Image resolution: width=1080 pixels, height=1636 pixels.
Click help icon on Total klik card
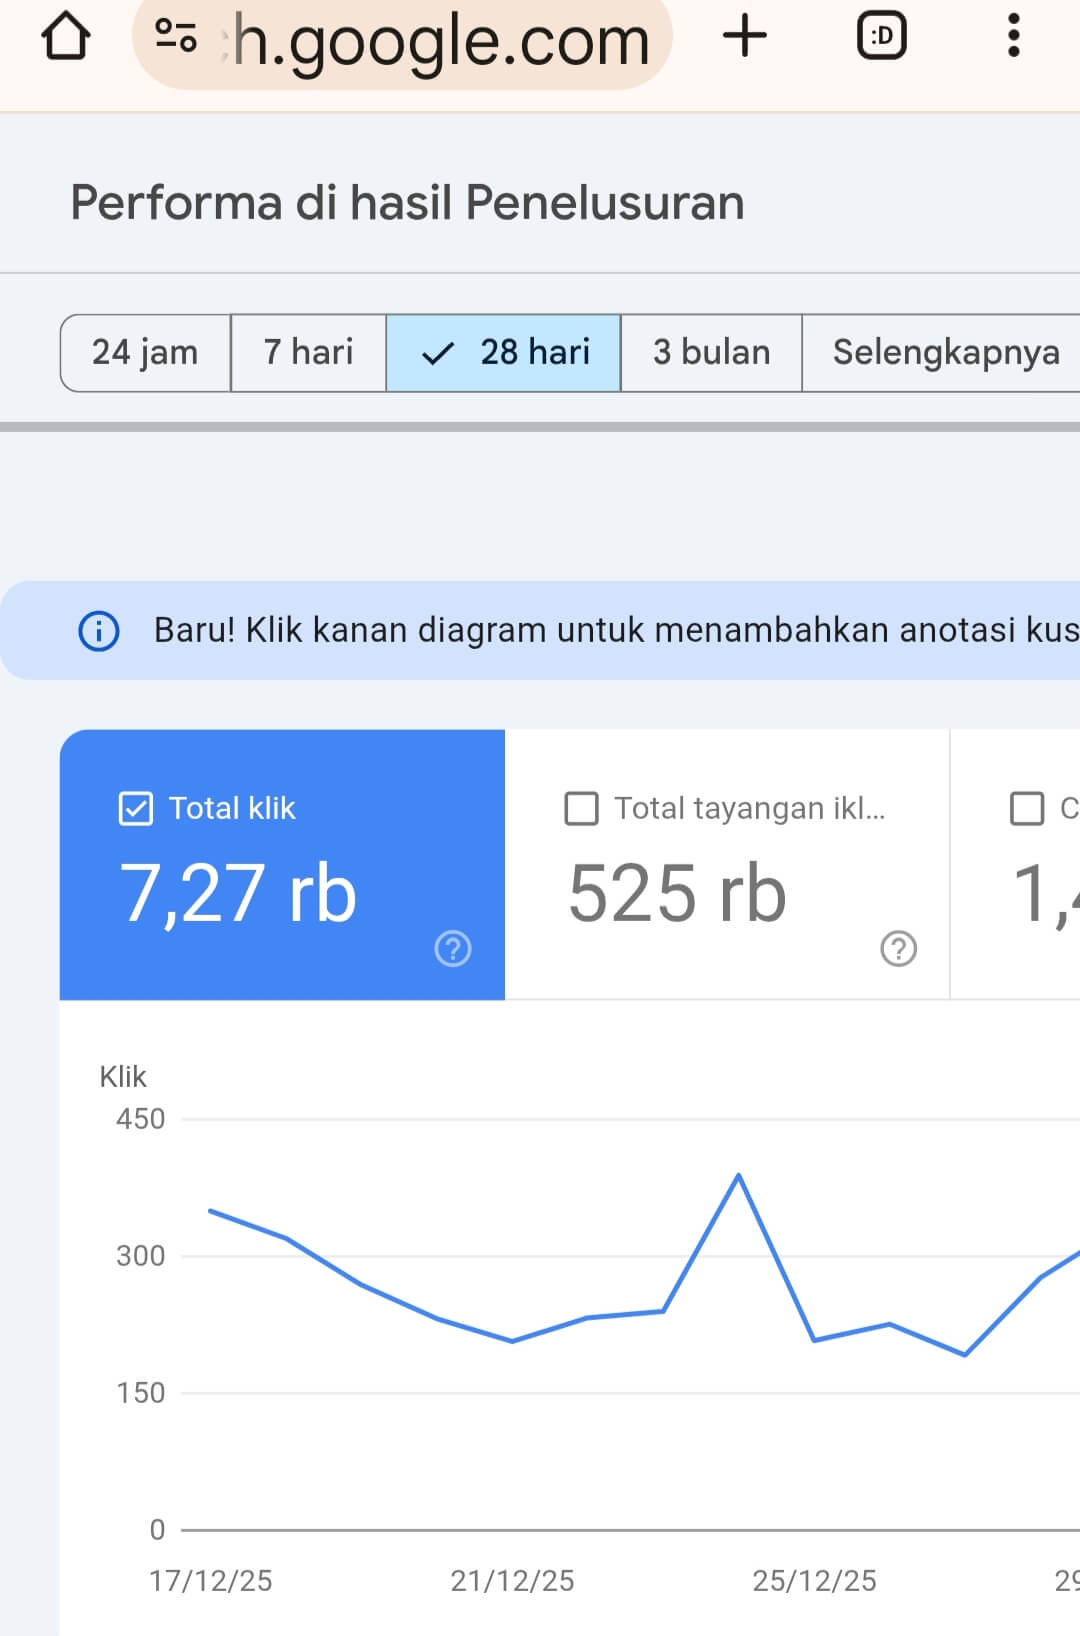[x=453, y=948]
